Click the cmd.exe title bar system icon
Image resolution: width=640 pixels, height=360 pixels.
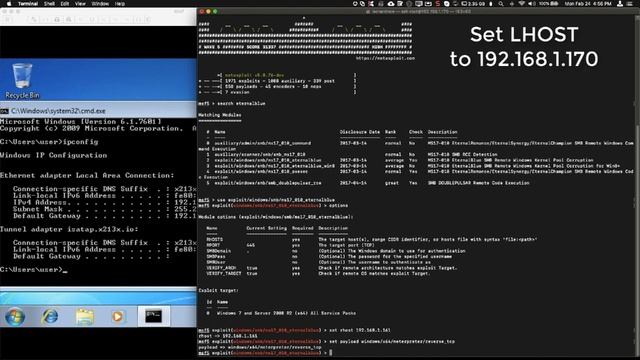coord(4,111)
